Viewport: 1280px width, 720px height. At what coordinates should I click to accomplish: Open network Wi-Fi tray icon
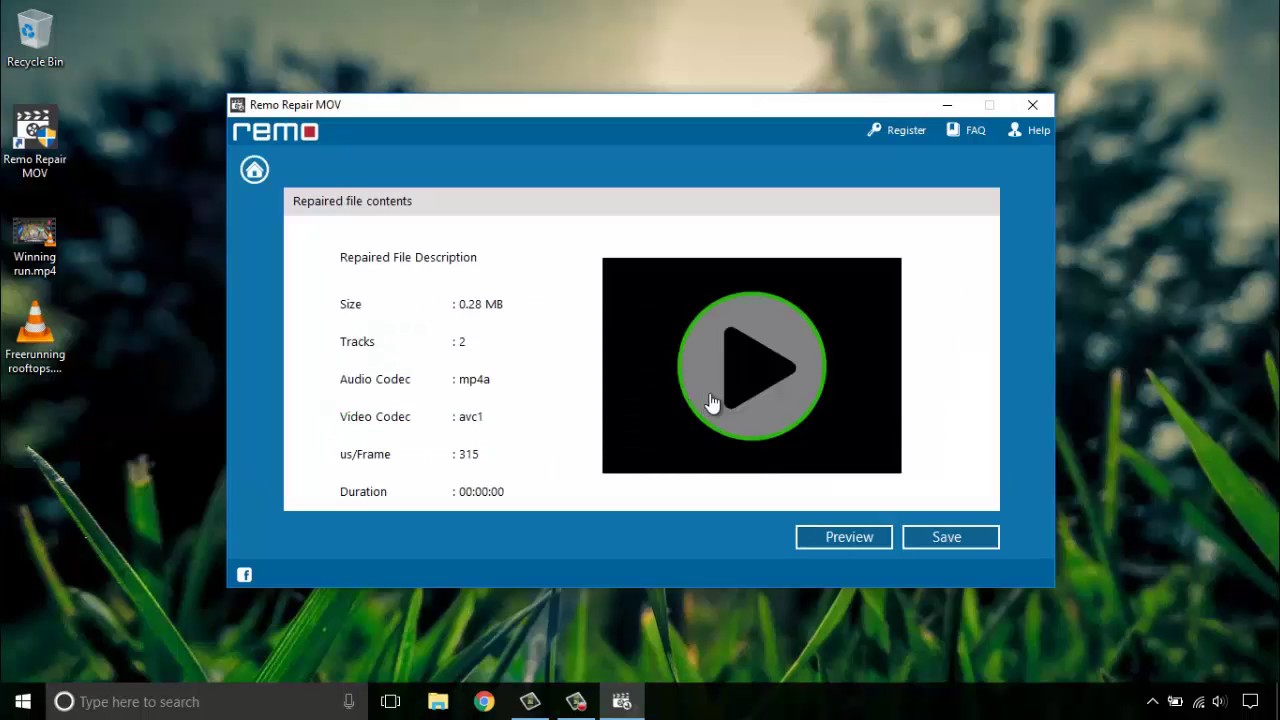[1199, 702]
